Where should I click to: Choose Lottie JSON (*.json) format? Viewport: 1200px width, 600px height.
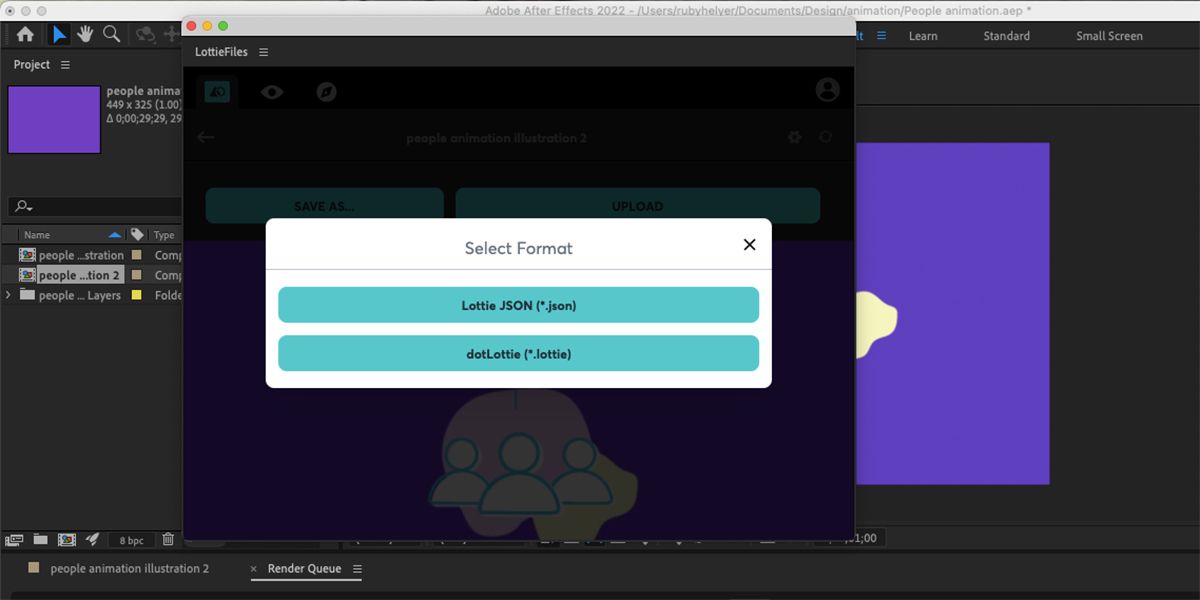tap(518, 305)
